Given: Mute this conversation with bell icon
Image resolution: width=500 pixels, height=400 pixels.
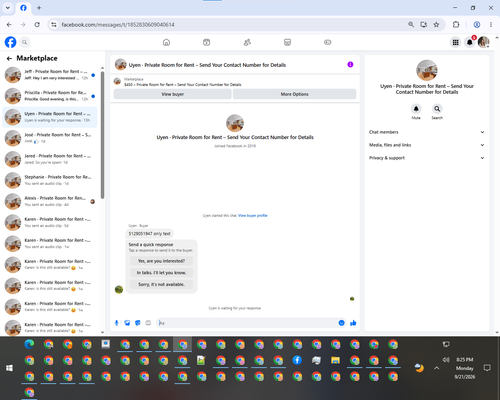Looking at the screenshot, I should (x=416, y=109).
